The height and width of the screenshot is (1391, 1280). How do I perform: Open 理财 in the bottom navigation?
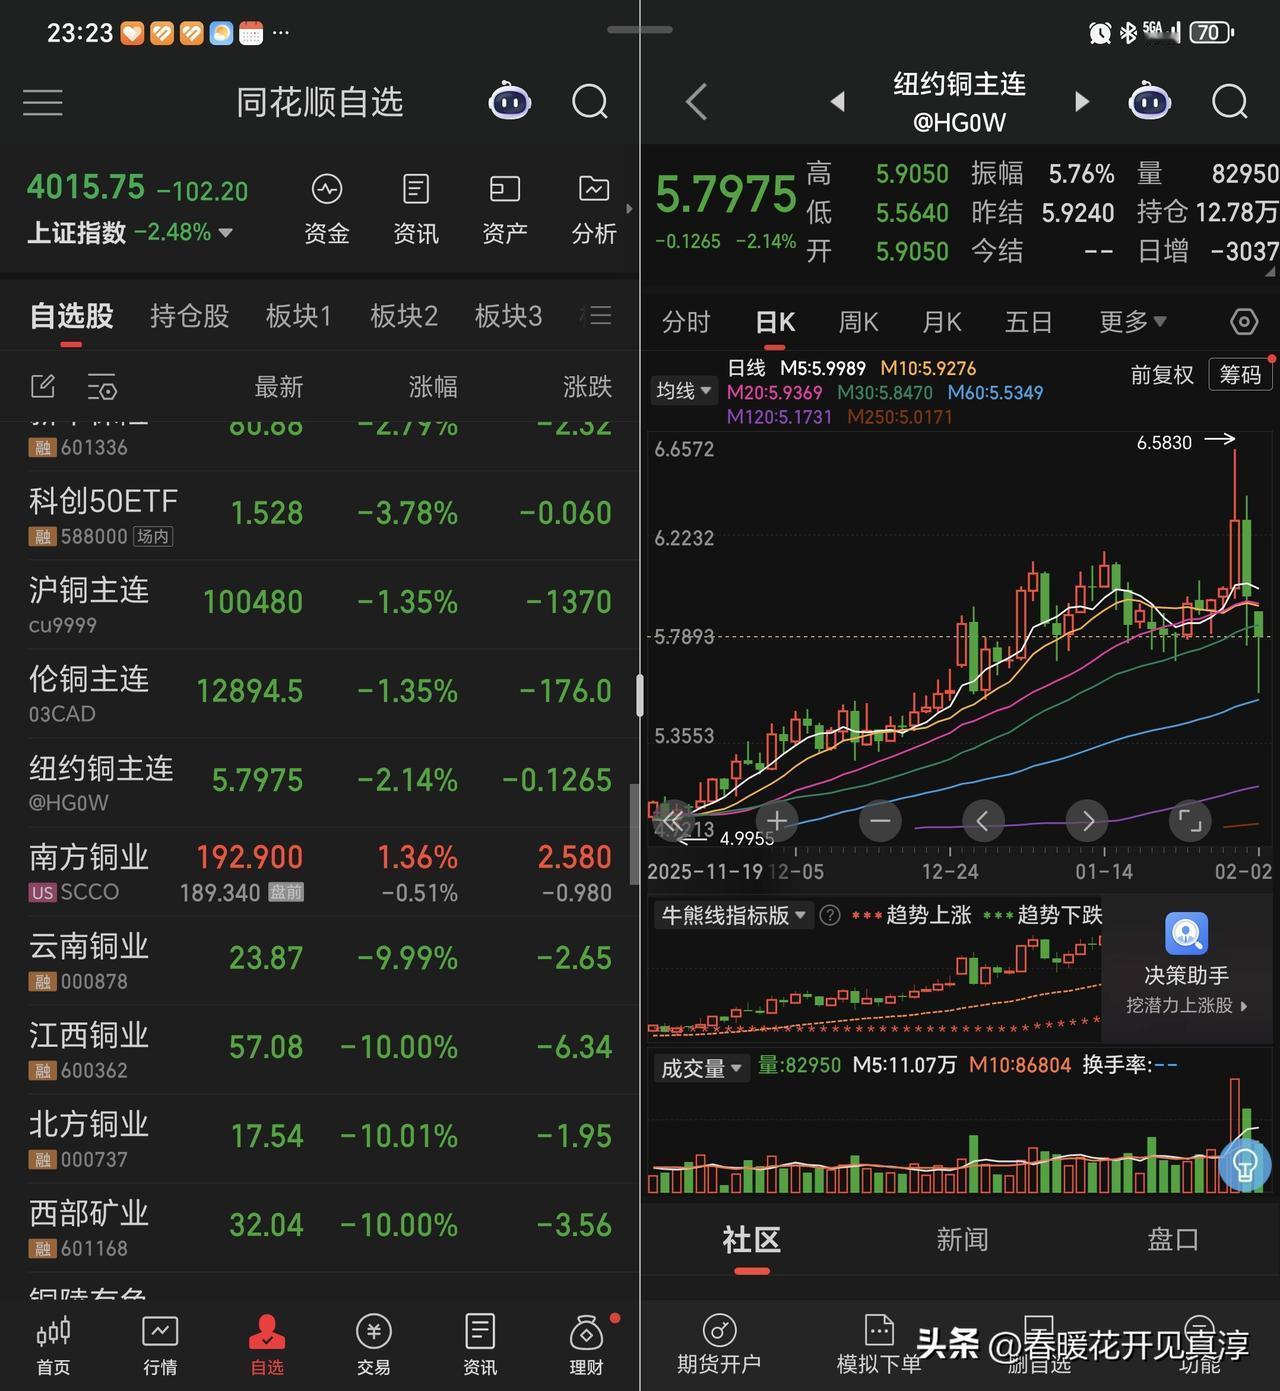tap(586, 1346)
